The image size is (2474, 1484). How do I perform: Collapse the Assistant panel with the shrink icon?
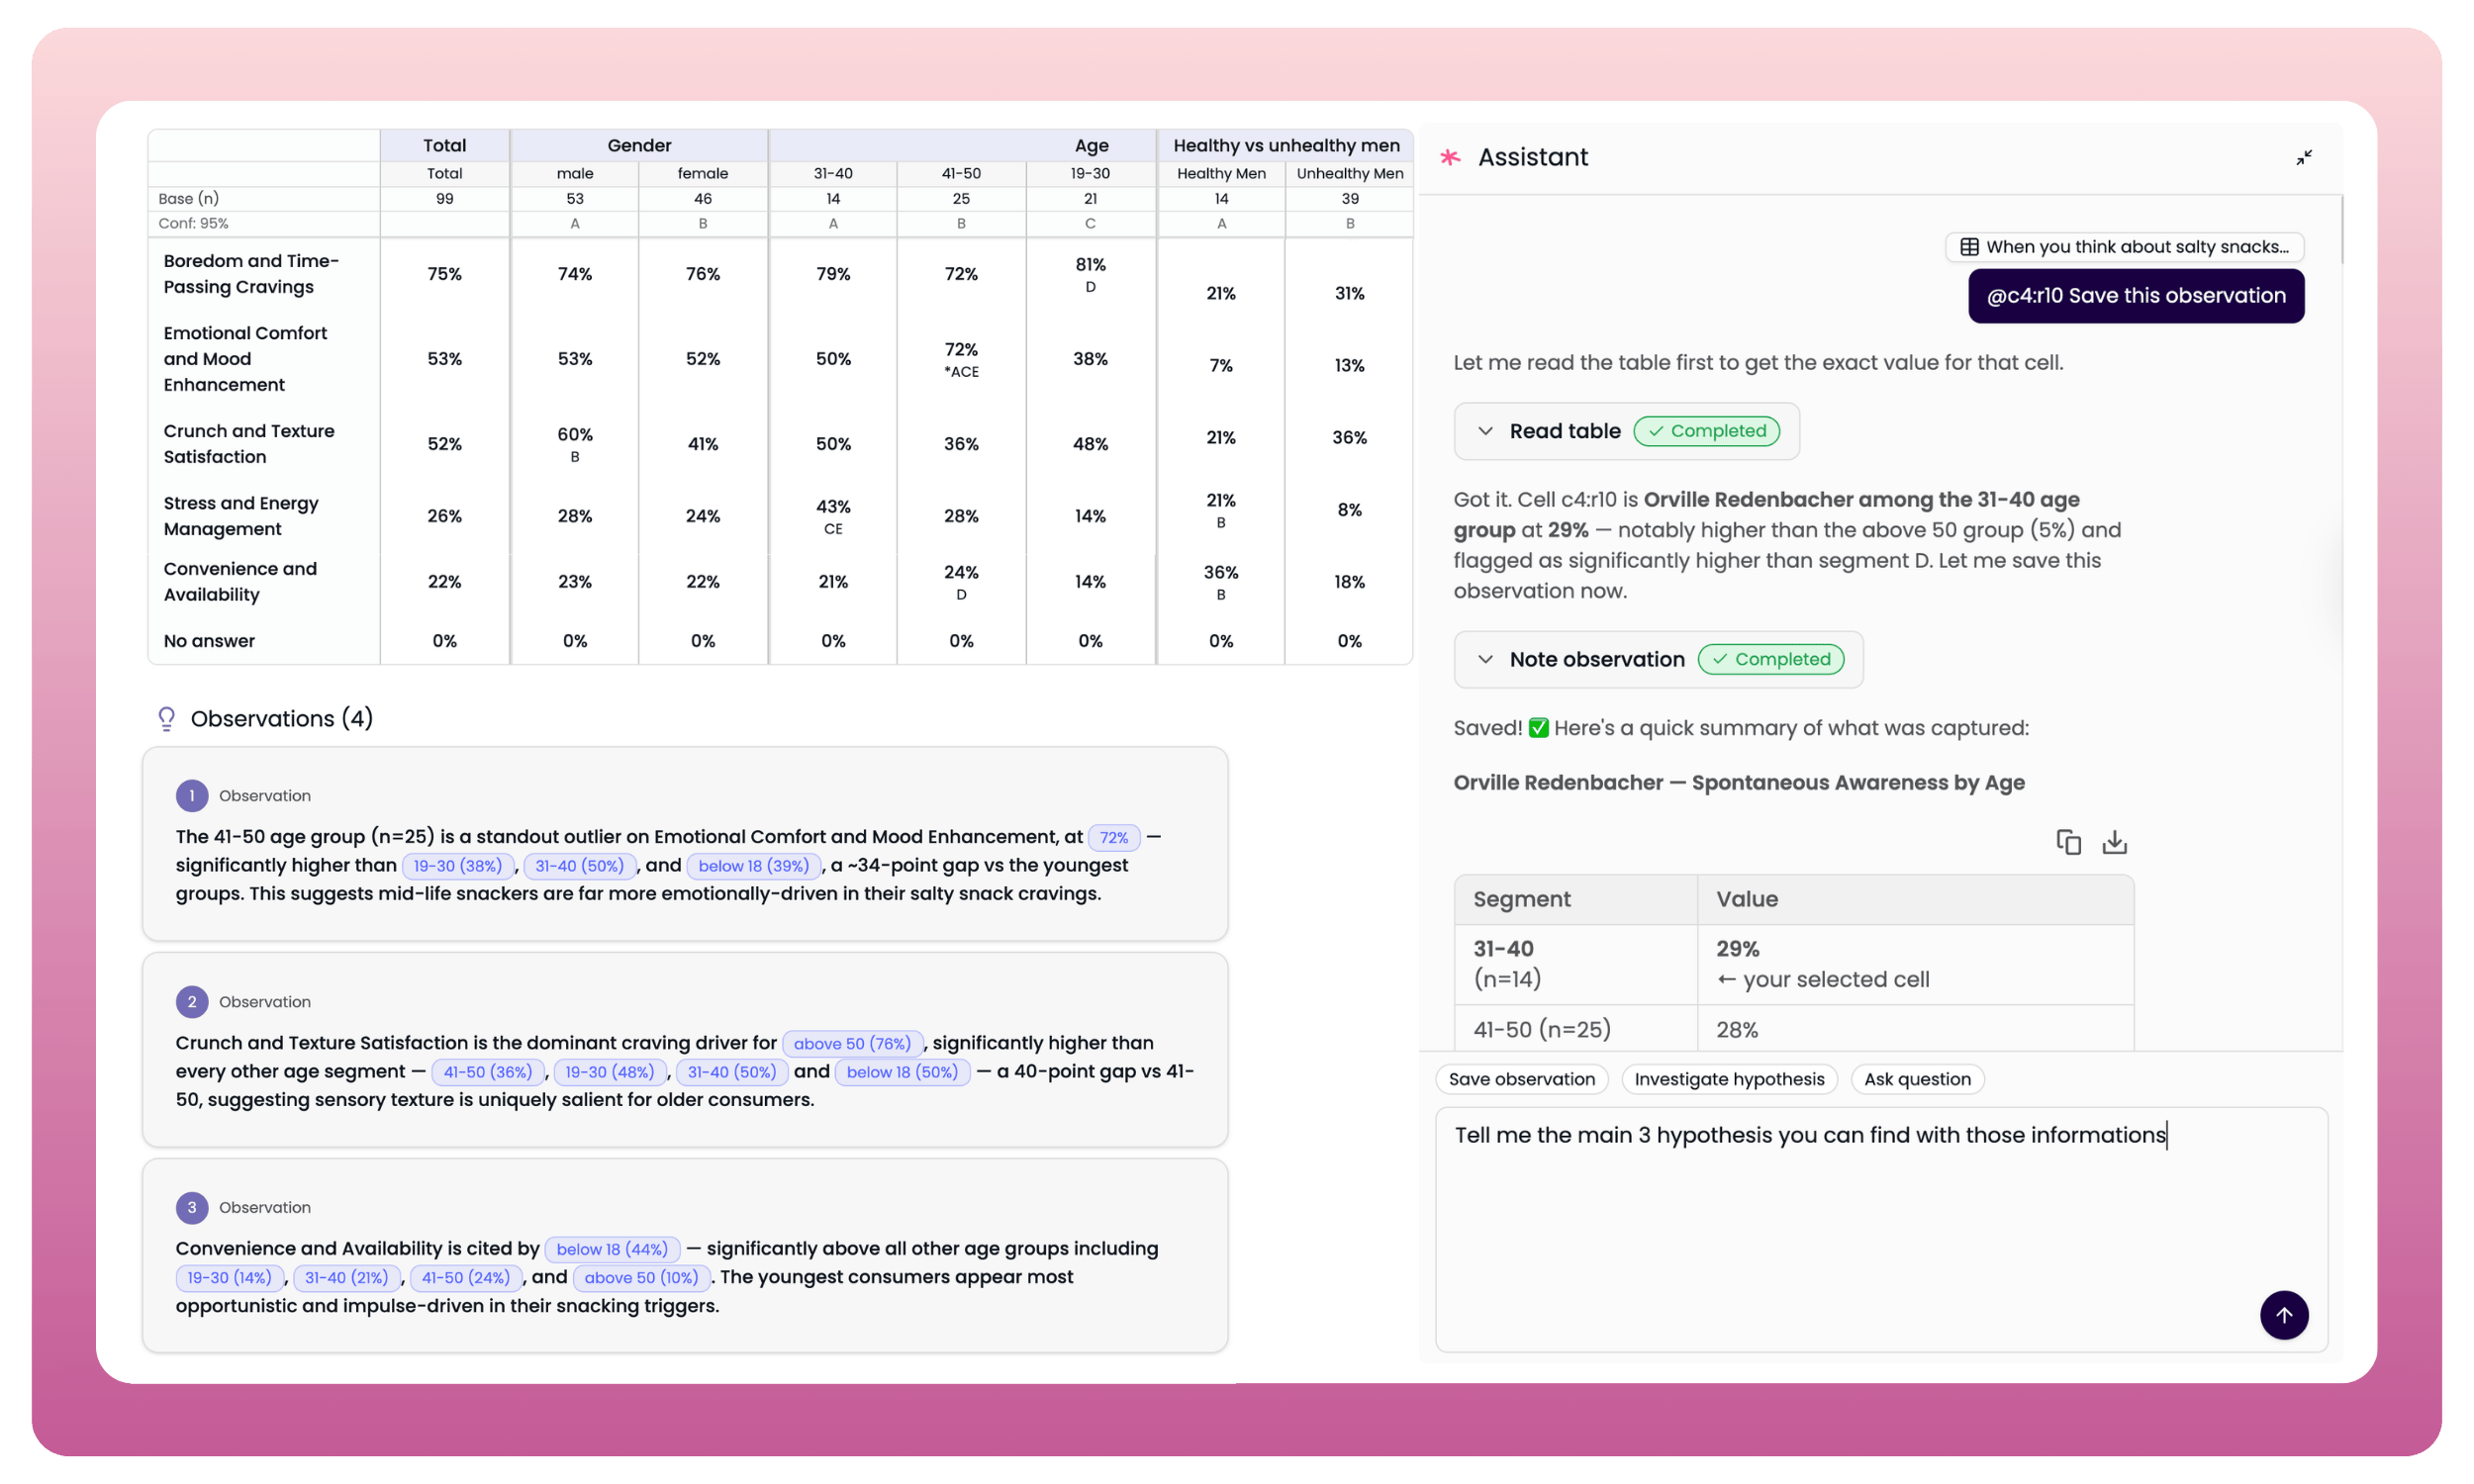coord(2303,158)
